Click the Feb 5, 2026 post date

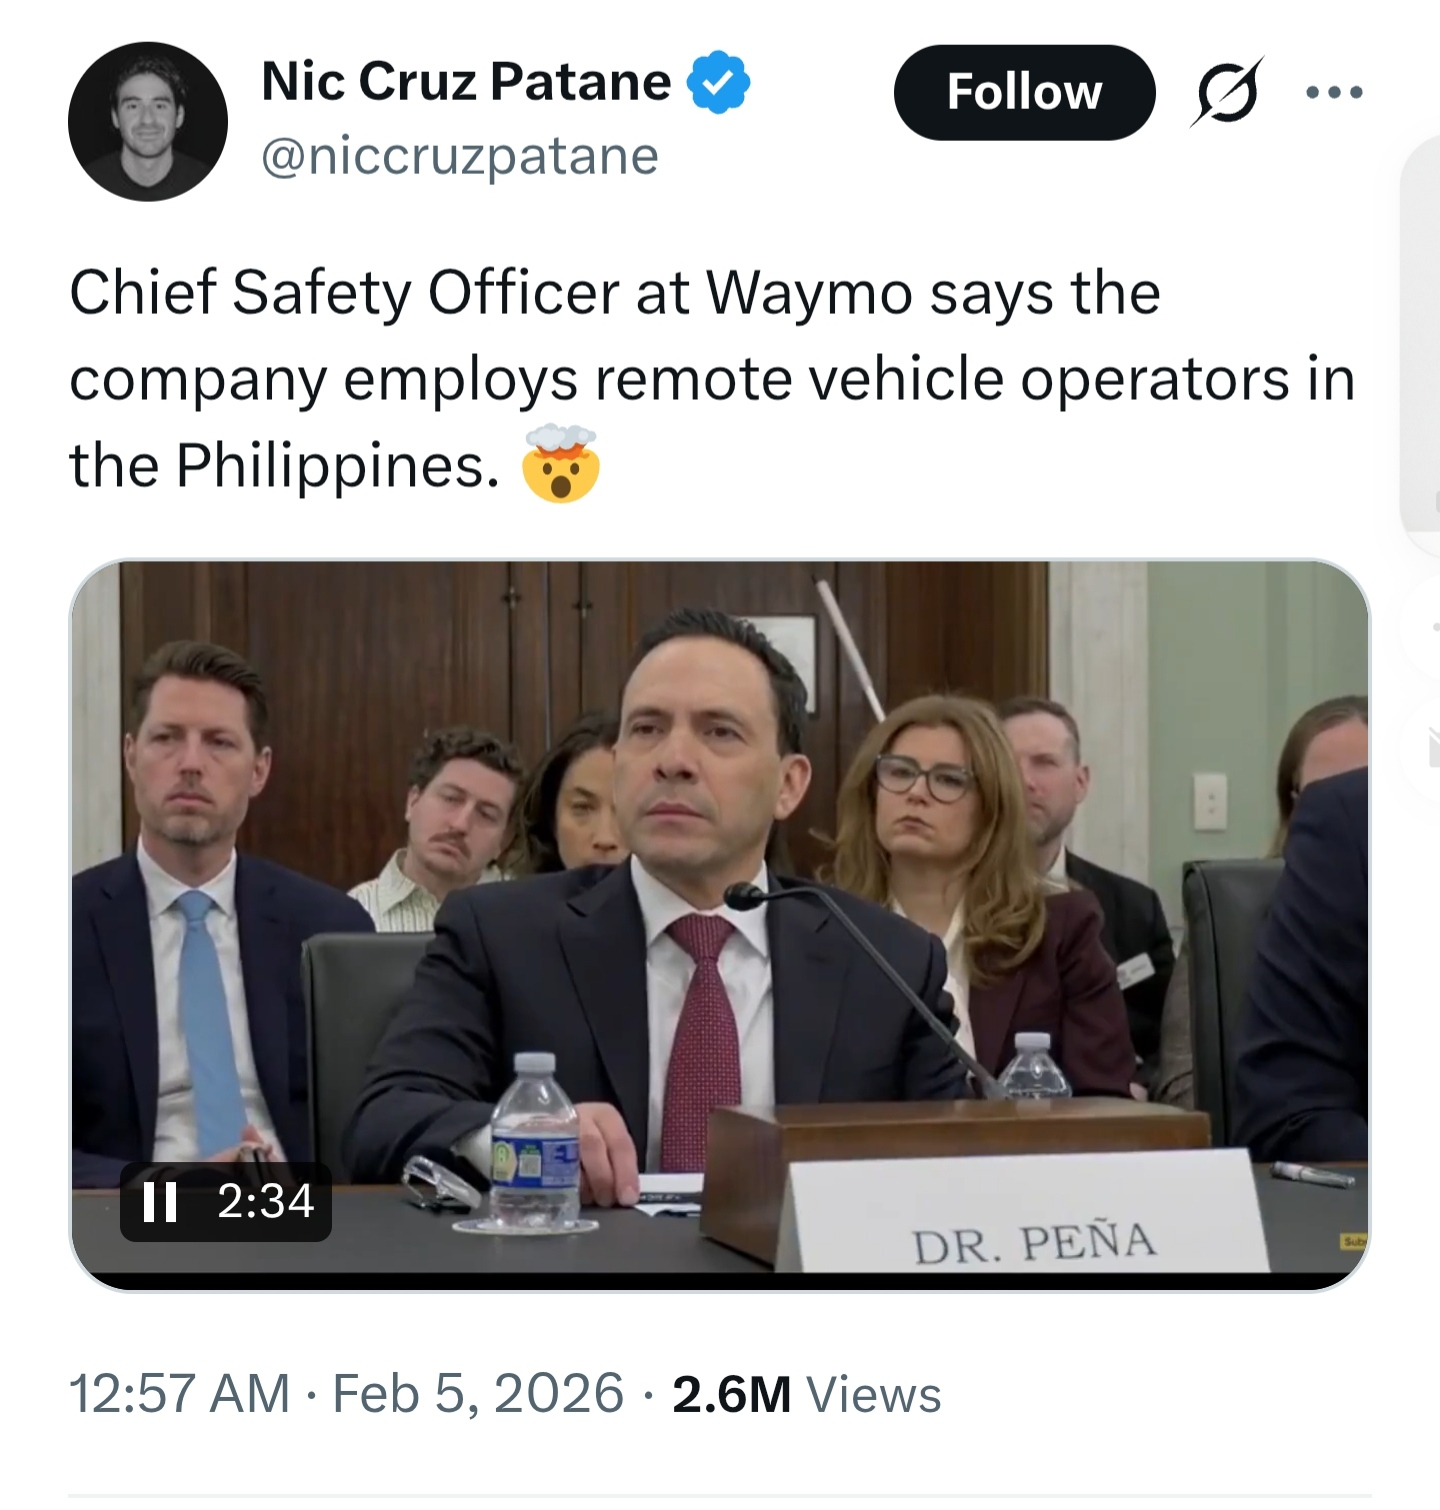(x=478, y=1394)
